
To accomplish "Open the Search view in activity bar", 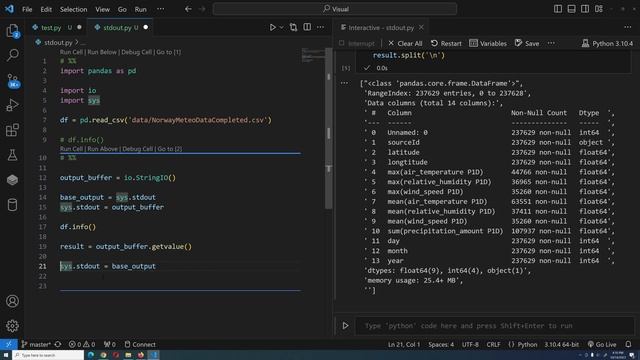I will 13,55.
